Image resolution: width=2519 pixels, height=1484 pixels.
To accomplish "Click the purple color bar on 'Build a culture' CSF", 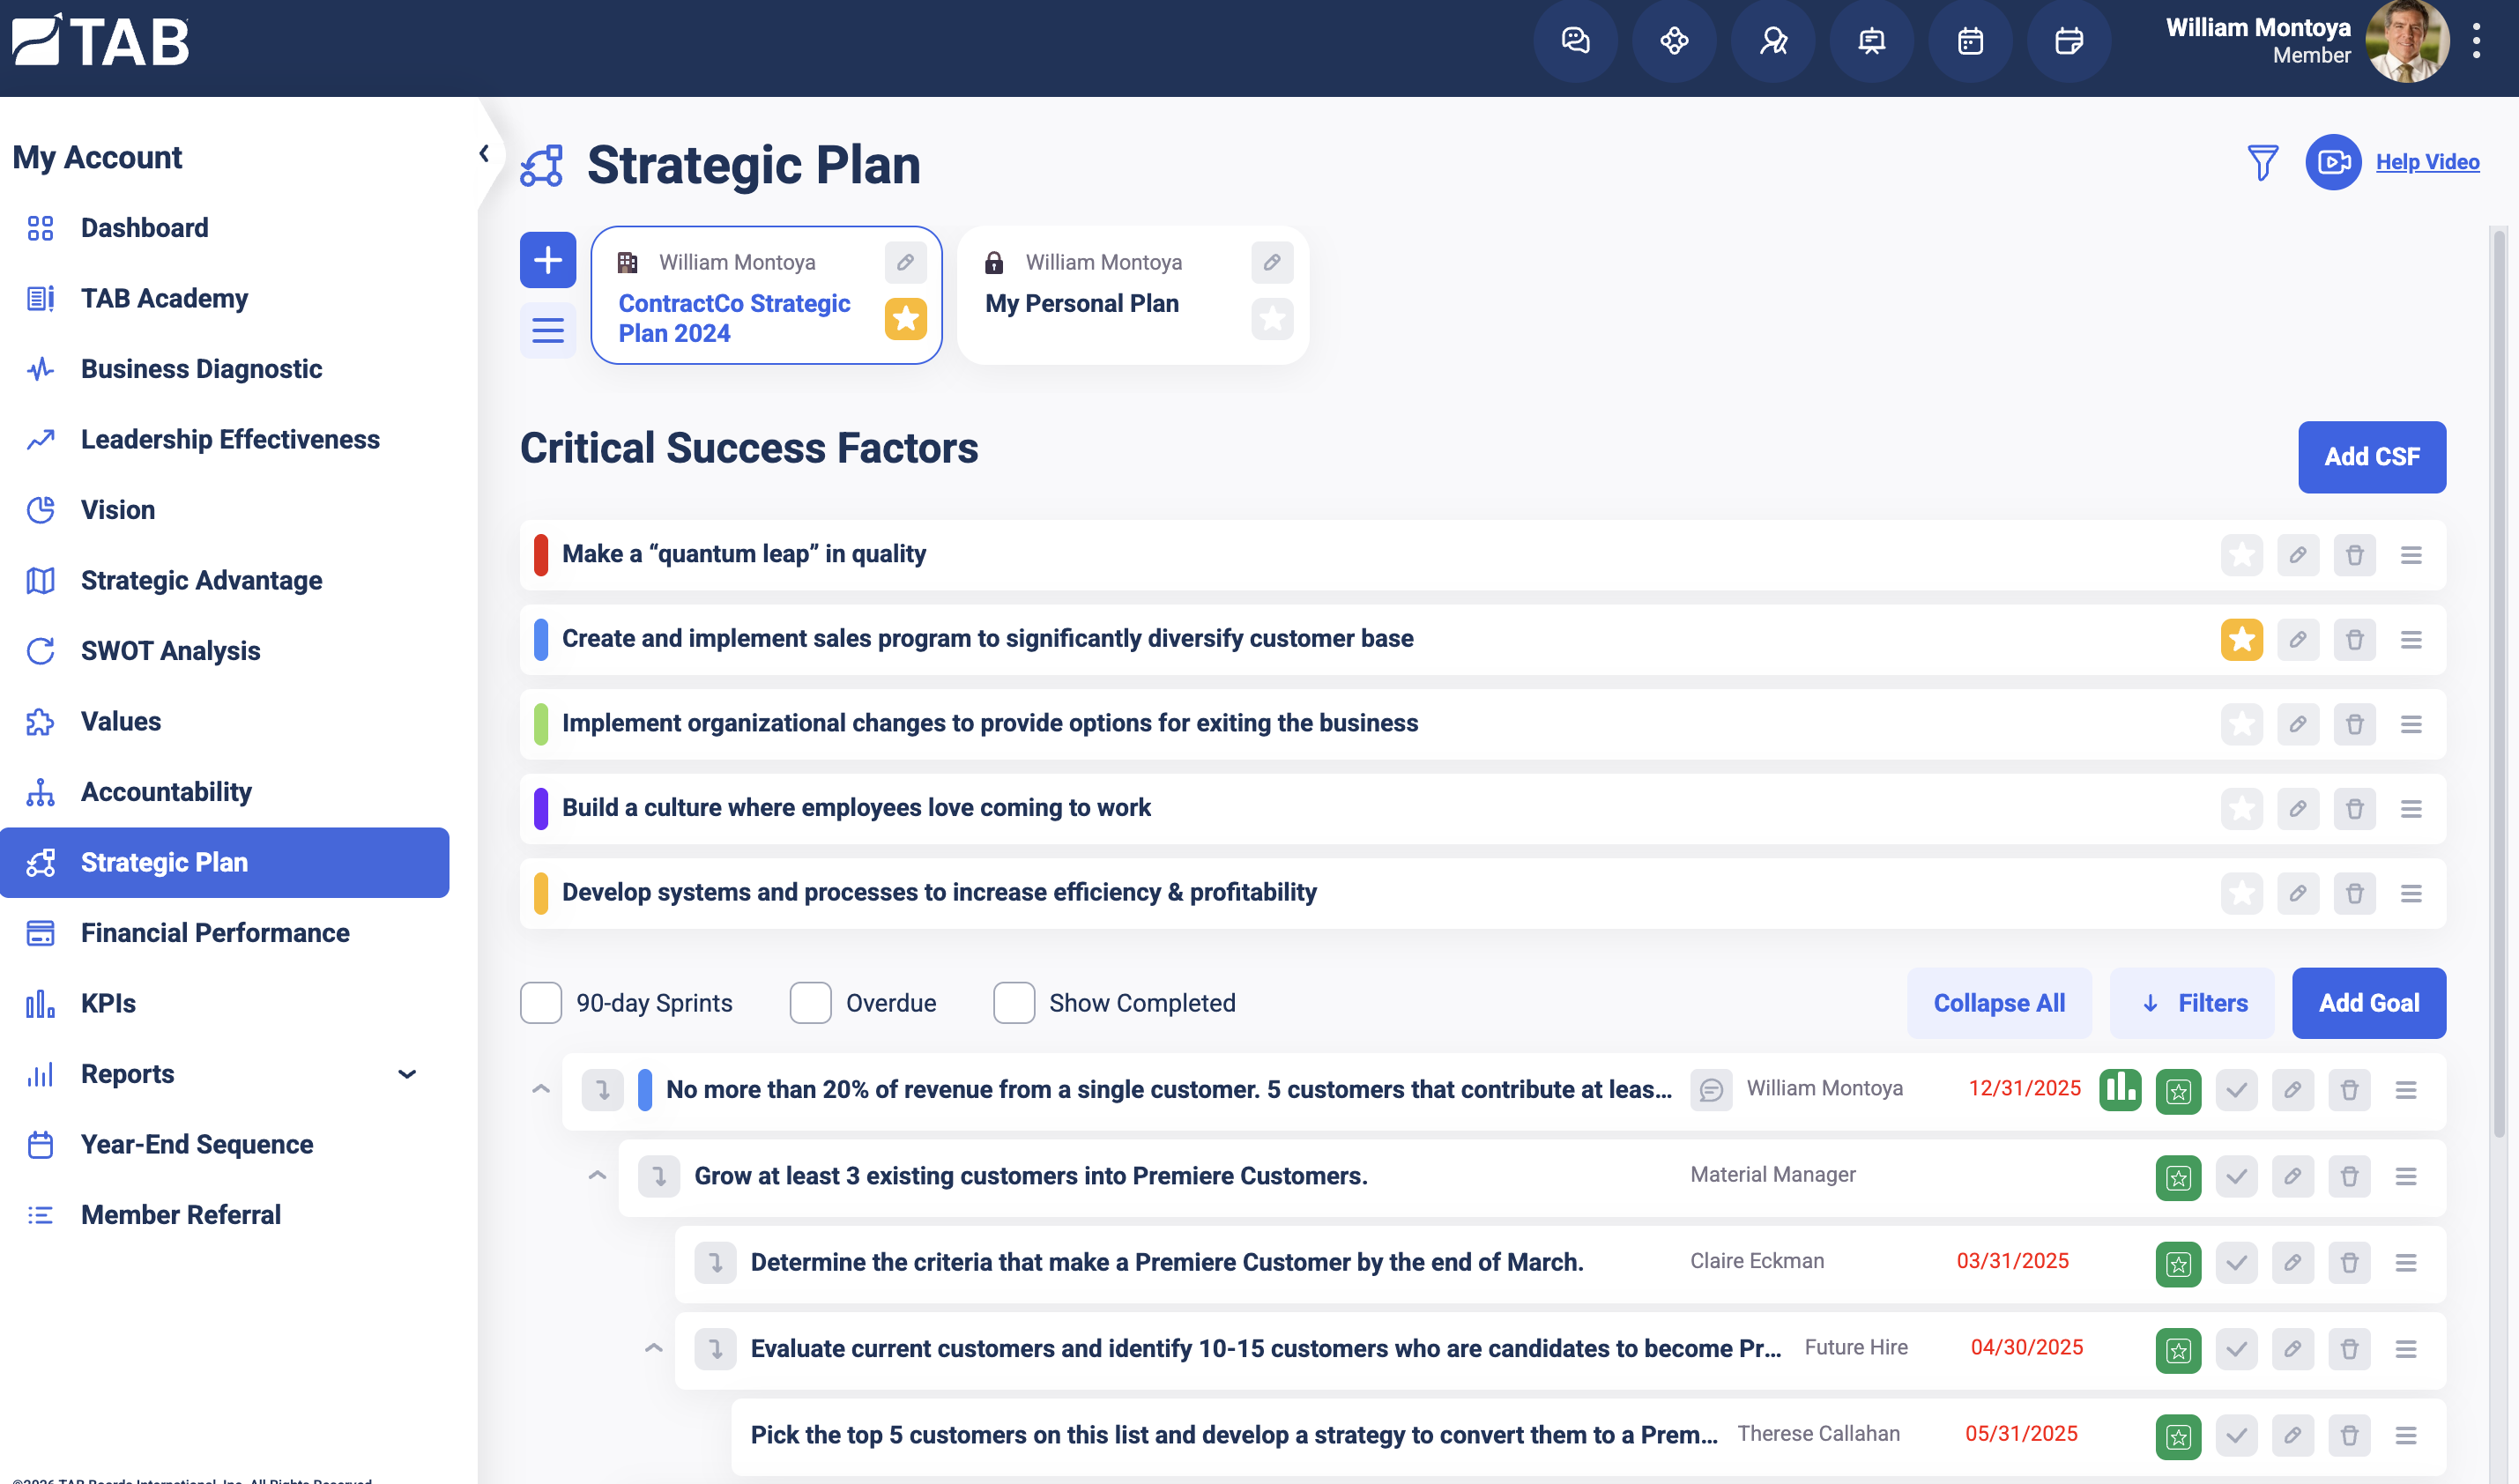I will click(541, 808).
